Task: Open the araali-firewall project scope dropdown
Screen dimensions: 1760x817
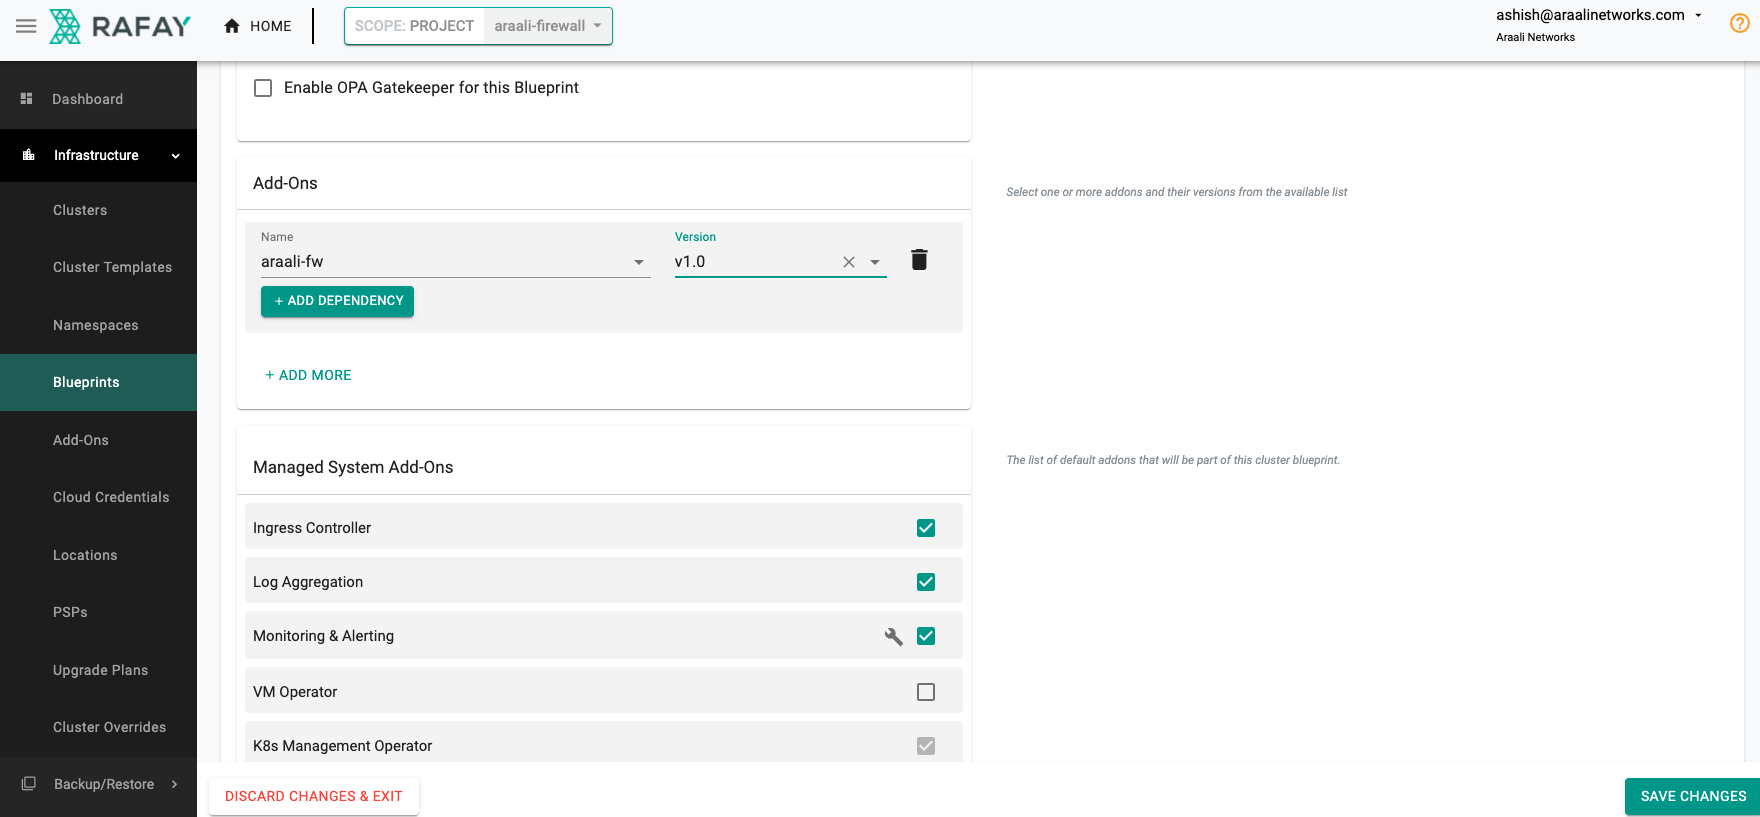Action: 548,26
